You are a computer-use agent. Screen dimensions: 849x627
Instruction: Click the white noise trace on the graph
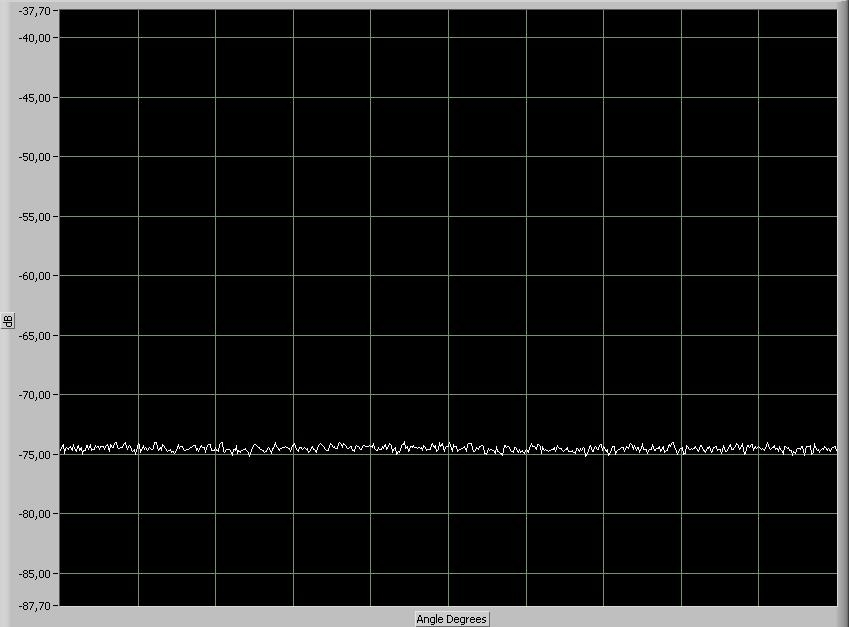pos(448,448)
